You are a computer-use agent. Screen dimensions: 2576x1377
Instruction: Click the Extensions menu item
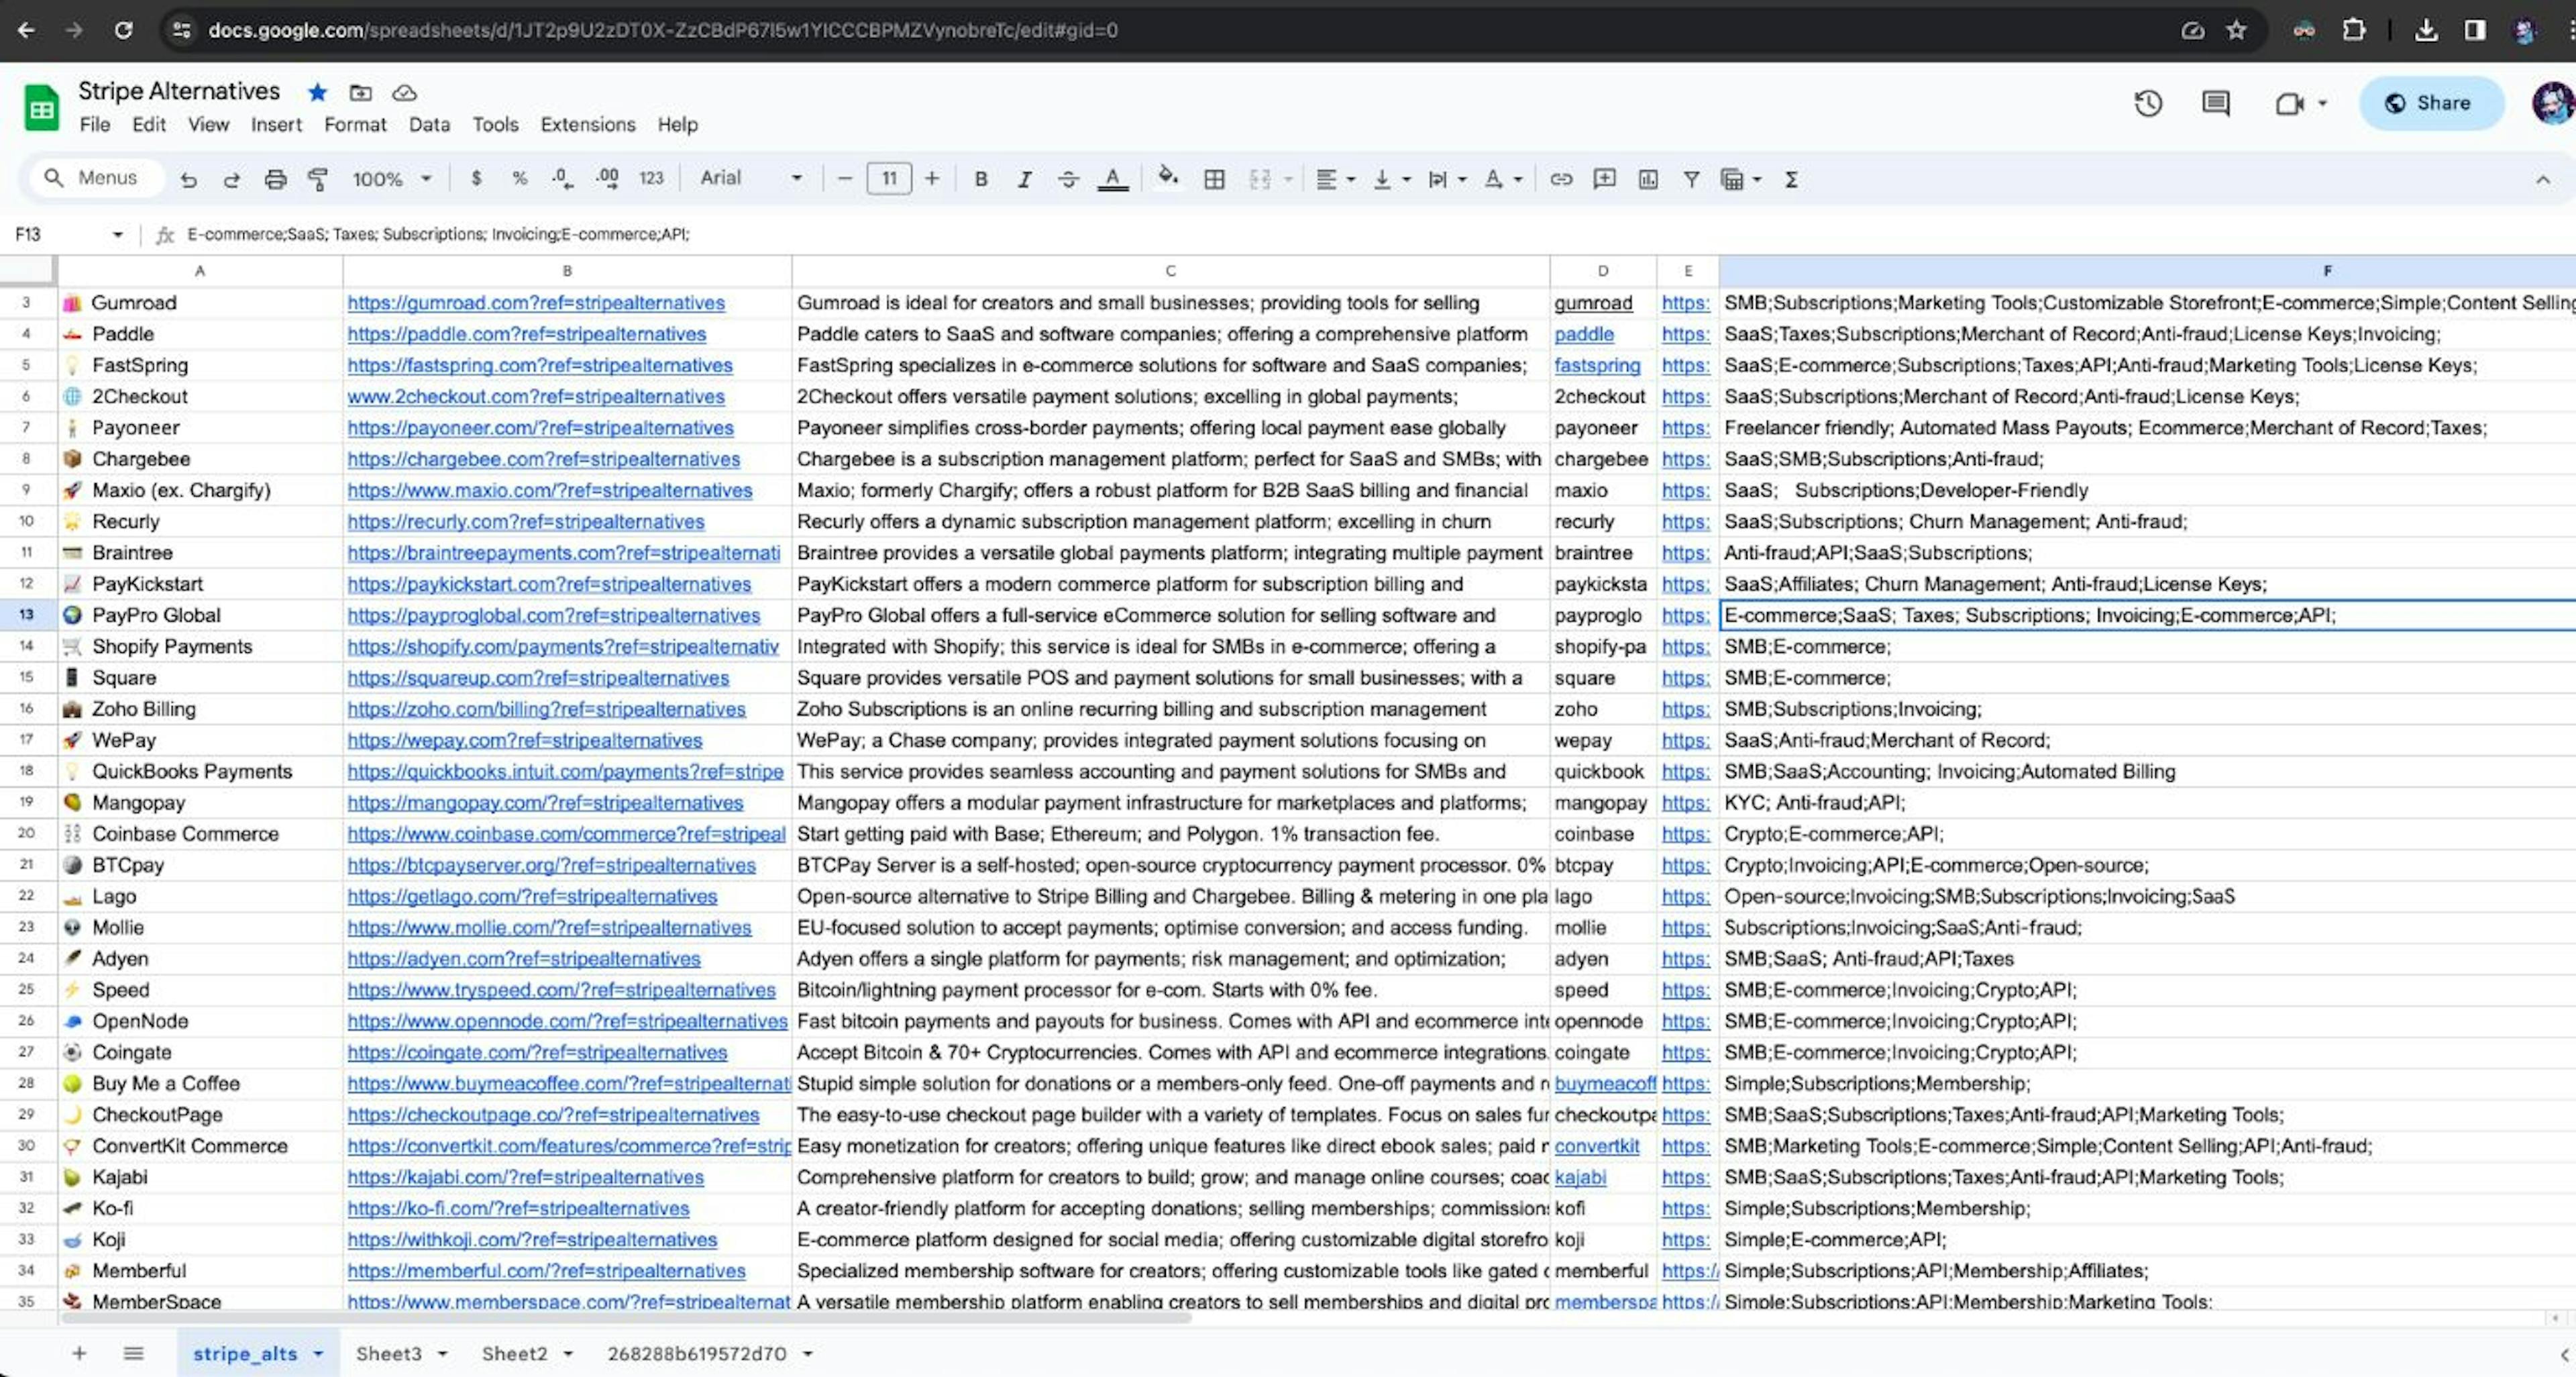click(x=586, y=124)
